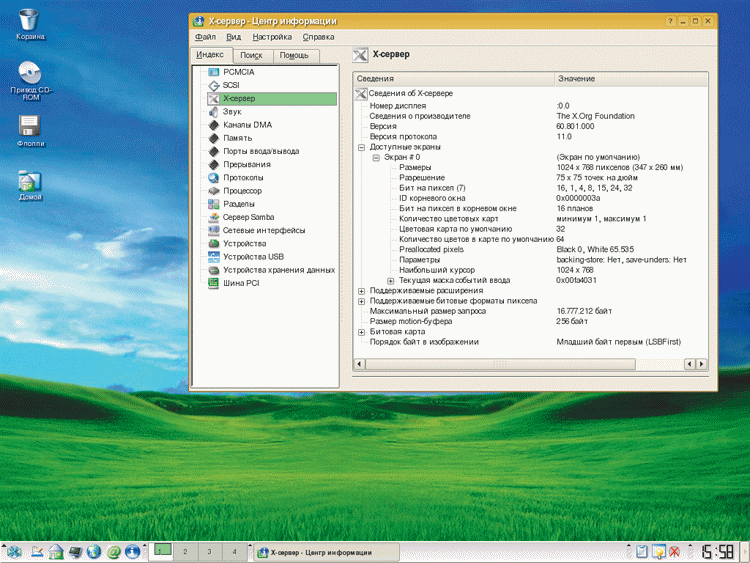Viewport: 750px width, 563px height.
Task: Click the Прерывания chip icon
Action: 213,165
